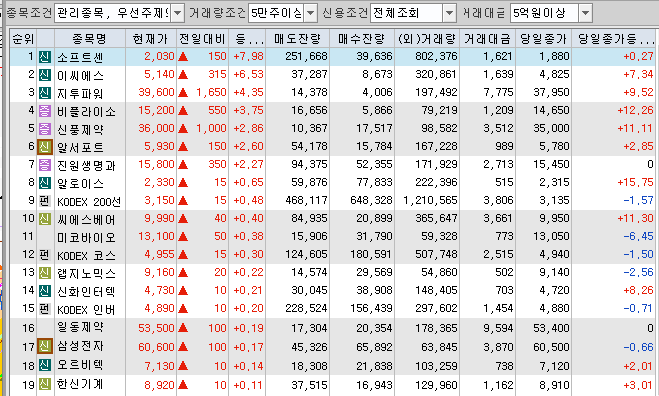The width and height of the screenshot is (659, 396).
Task: Select stock name 소프트센
Action: [80, 57]
